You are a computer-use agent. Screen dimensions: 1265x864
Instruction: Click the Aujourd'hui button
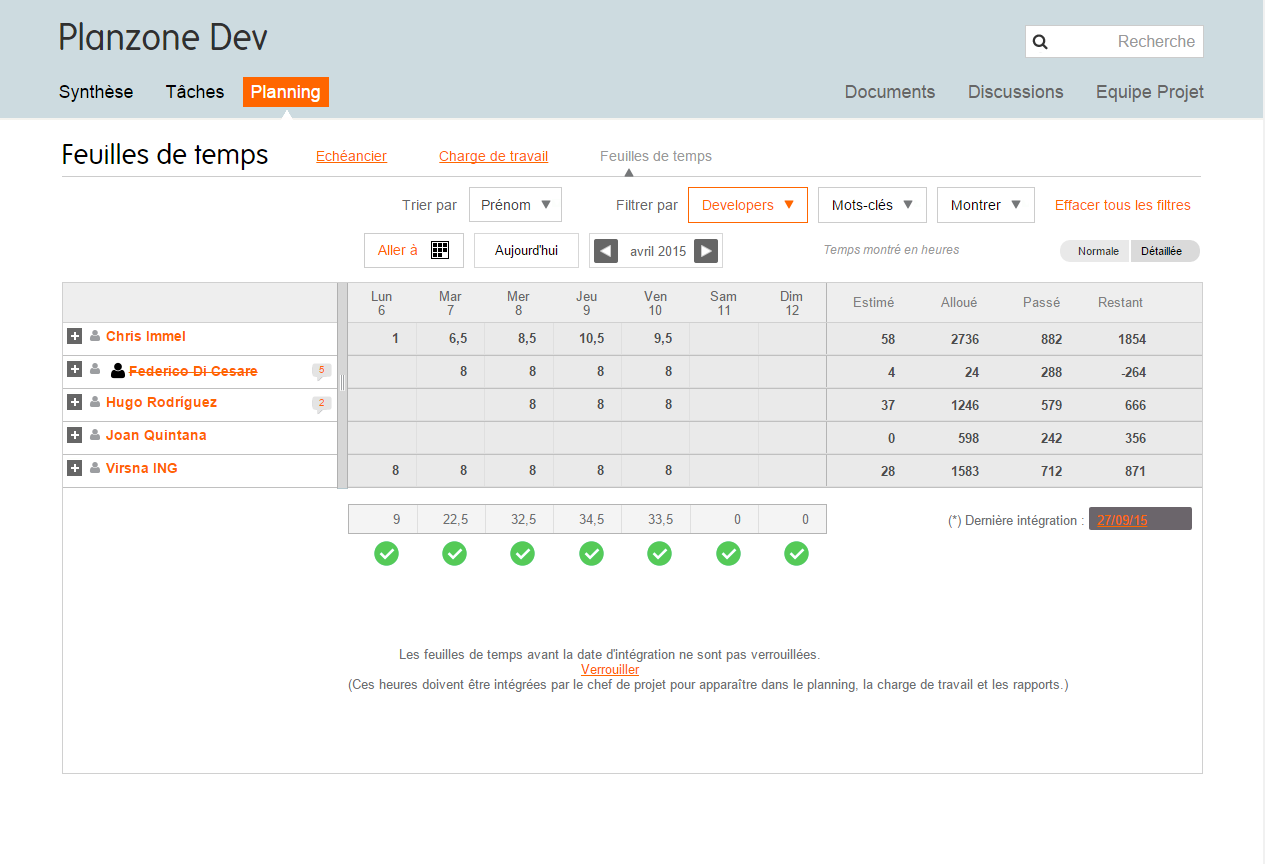526,250
